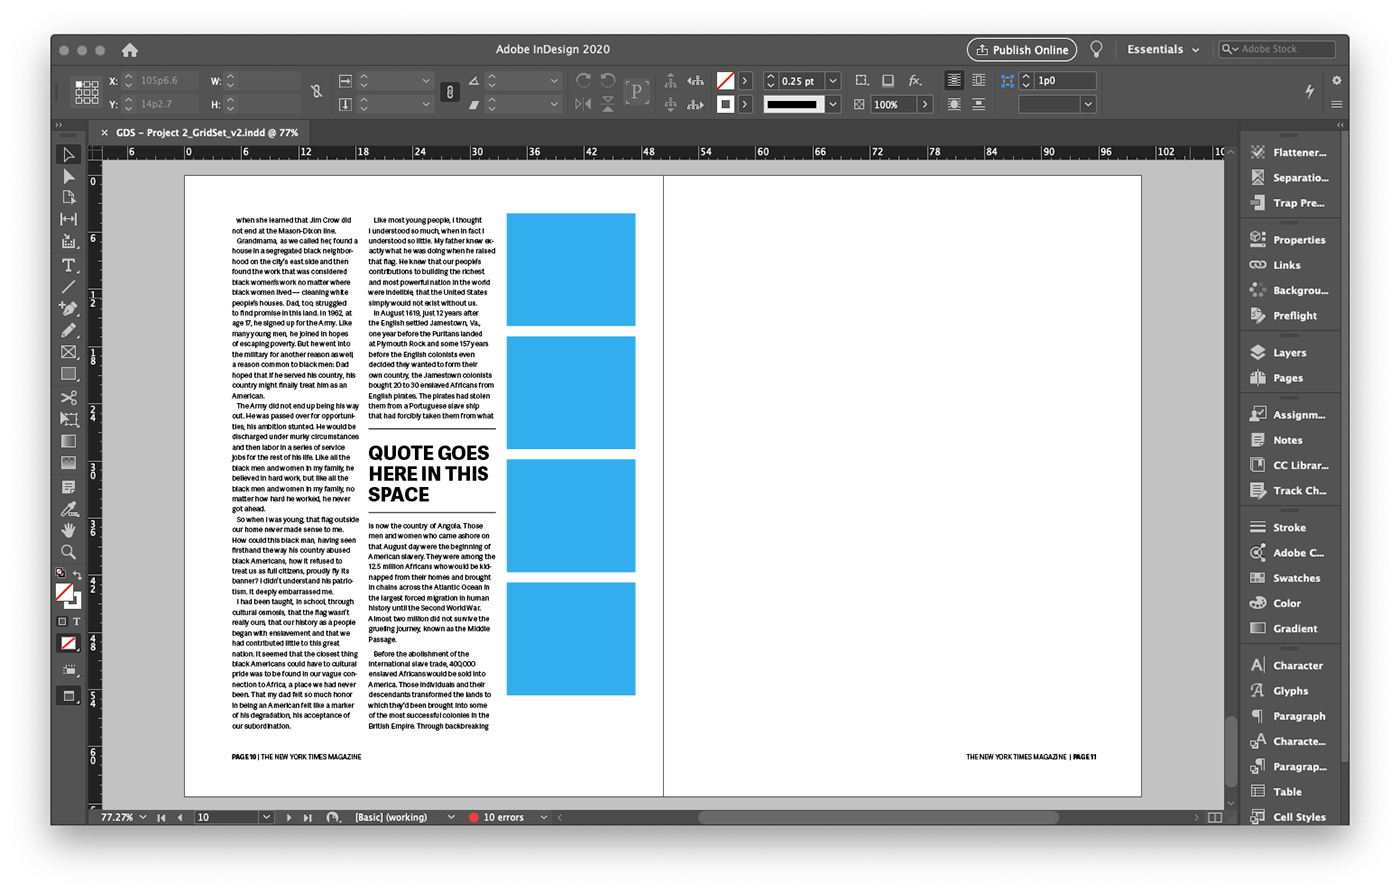
Task: Open the Swatches panel
Action: point(1296,578)
